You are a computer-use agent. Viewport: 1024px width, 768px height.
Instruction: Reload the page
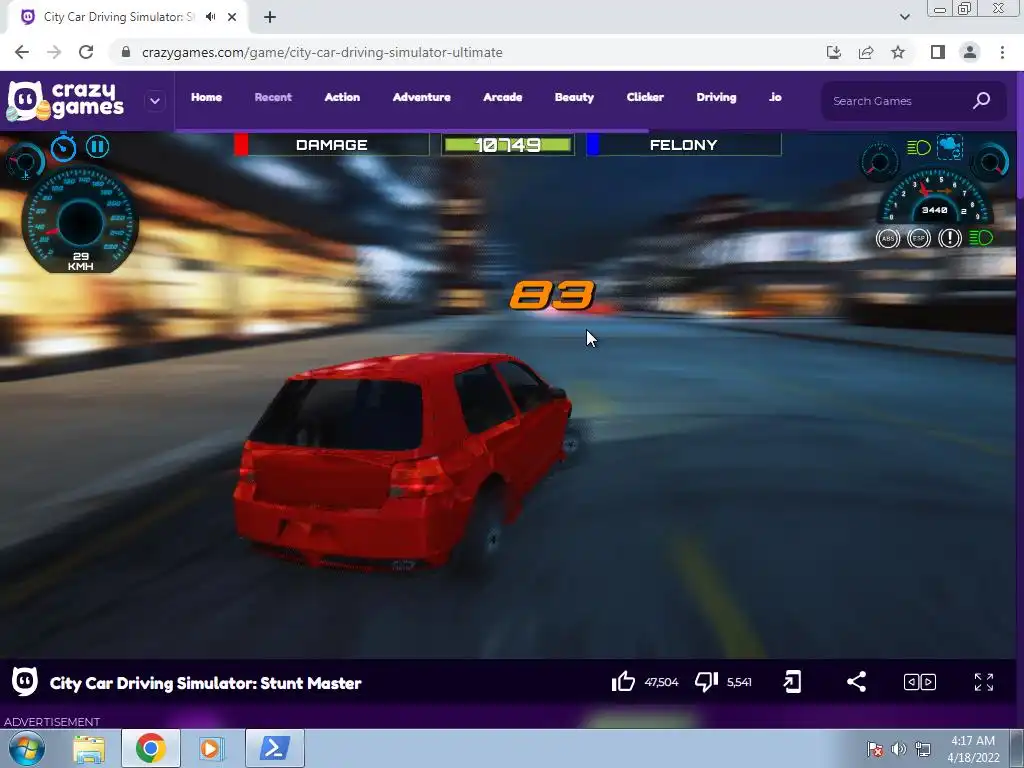[86, 52]
